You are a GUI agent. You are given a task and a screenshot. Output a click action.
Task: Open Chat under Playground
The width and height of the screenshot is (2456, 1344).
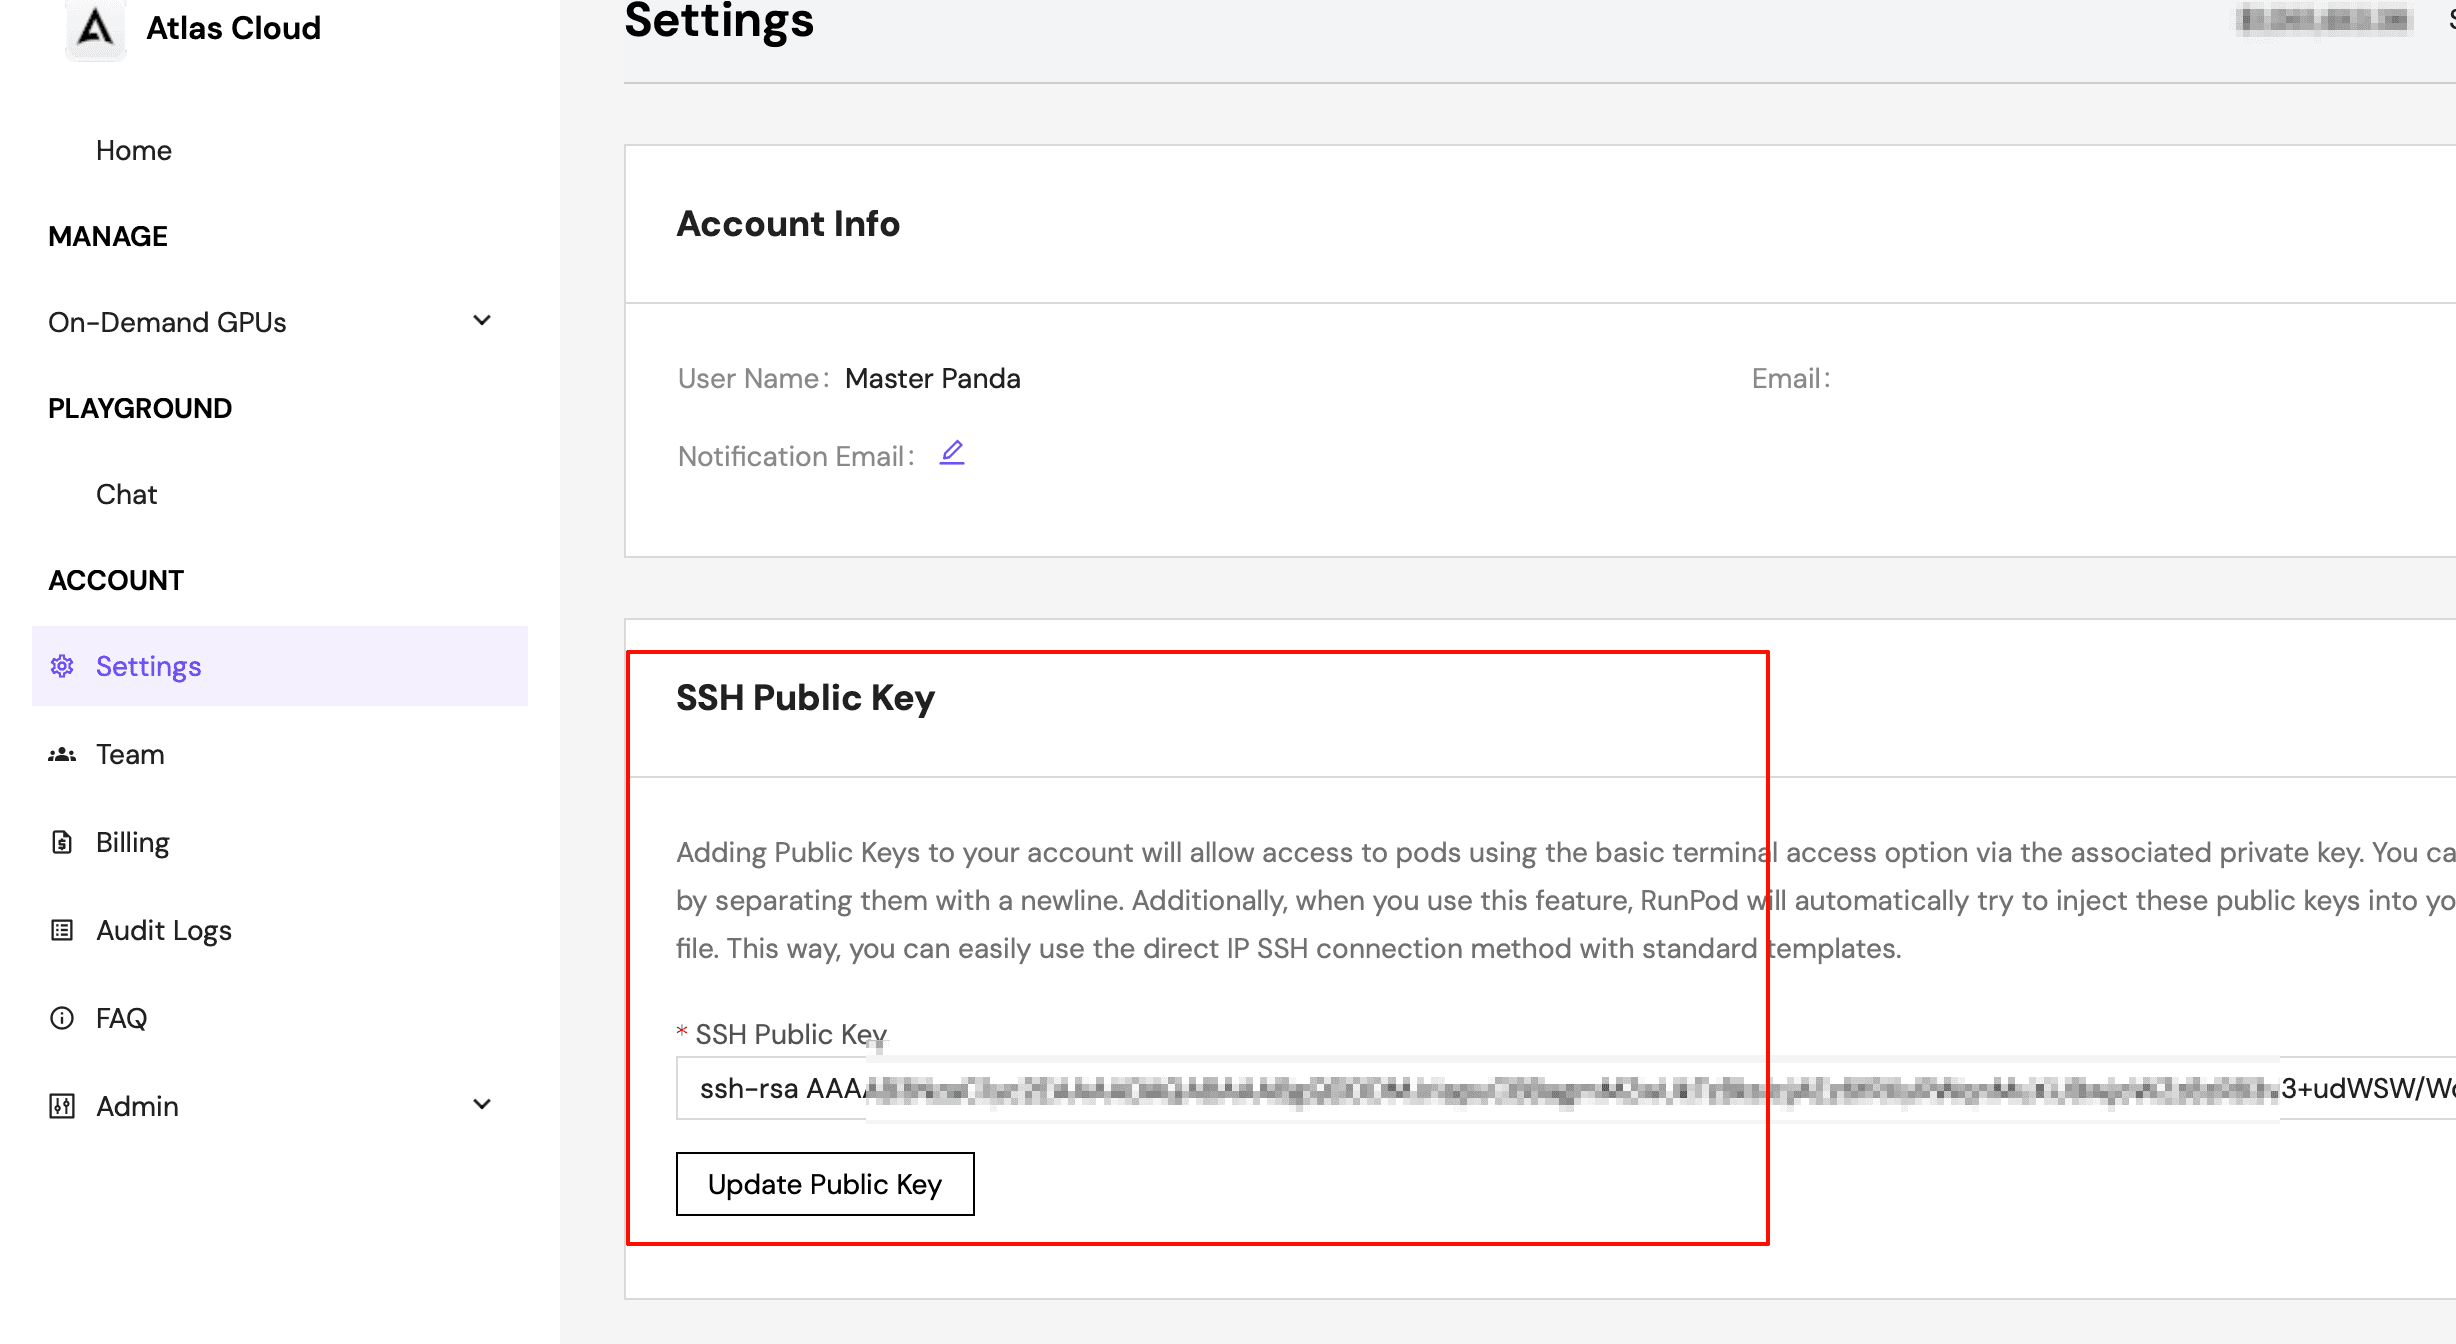(x=126, y=494)
